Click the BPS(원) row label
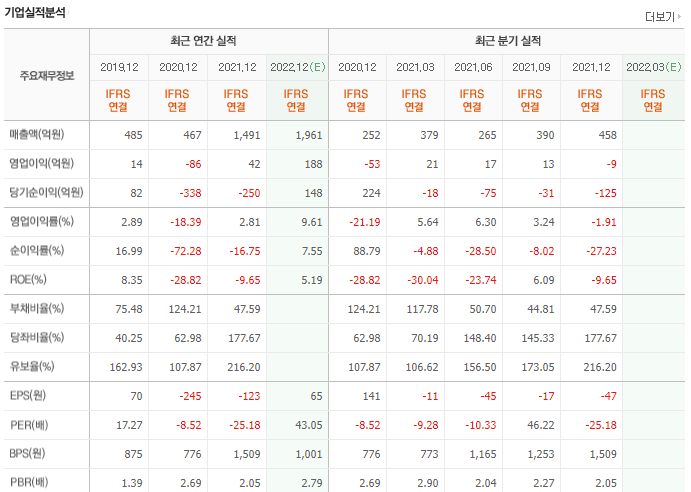The width and height of the screenshot is (691, 492). coord(27,454)
